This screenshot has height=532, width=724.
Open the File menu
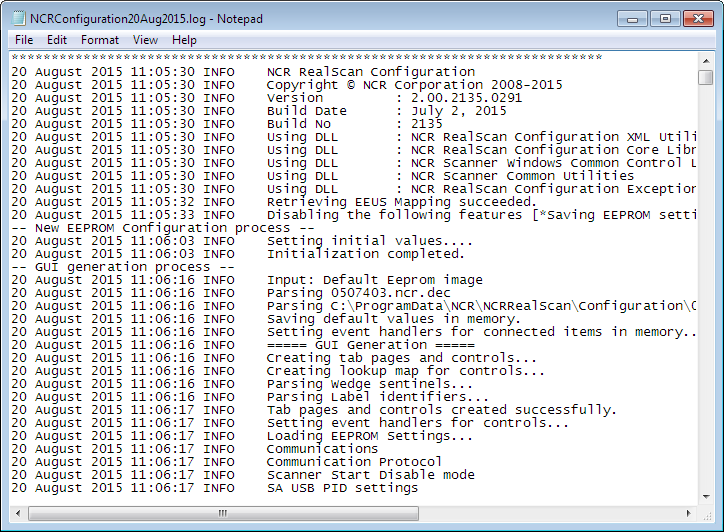(x=24, y=40)
